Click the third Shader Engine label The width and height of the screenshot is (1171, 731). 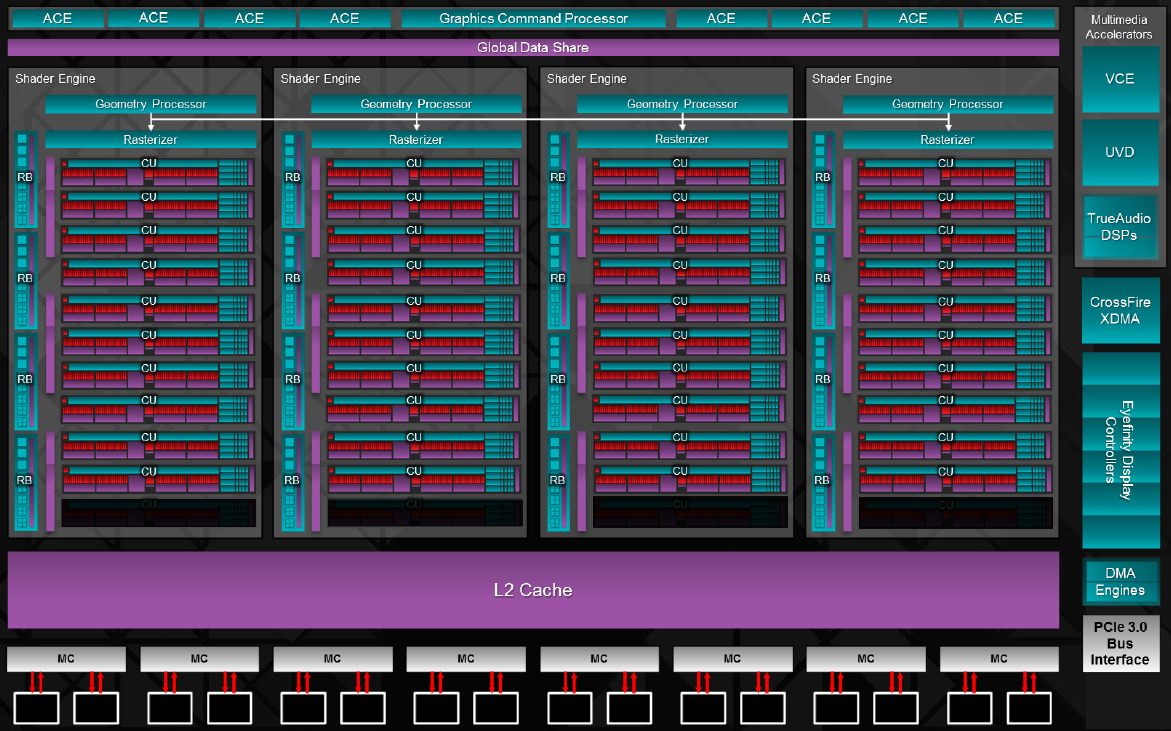pyautogui.click(x=587, y=78)
